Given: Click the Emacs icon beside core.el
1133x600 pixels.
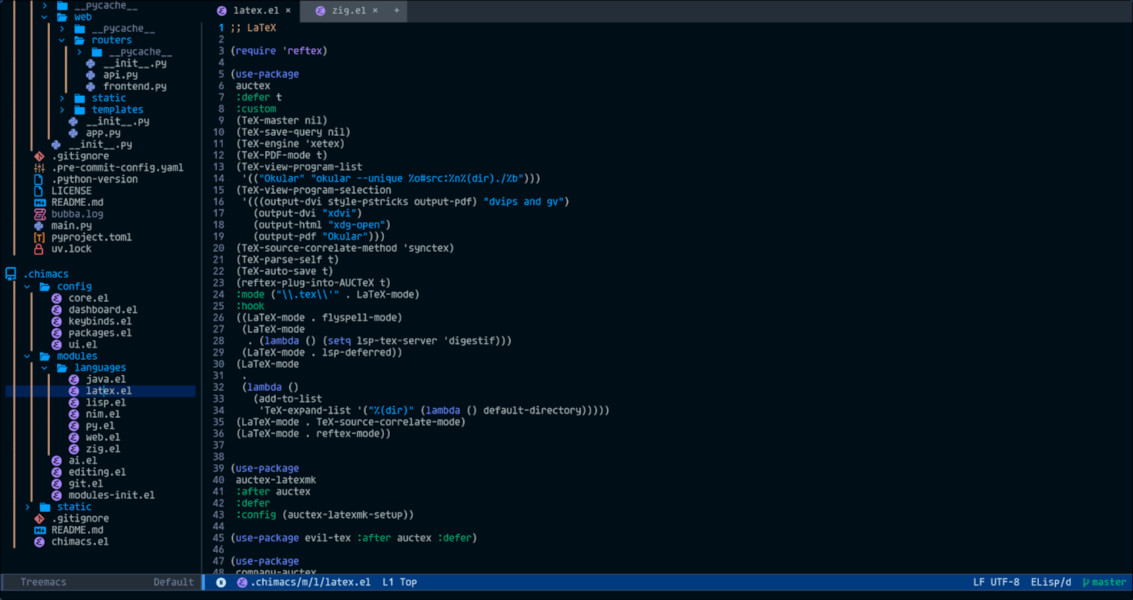Looking at the screenshot, I should tap(58, 298).
